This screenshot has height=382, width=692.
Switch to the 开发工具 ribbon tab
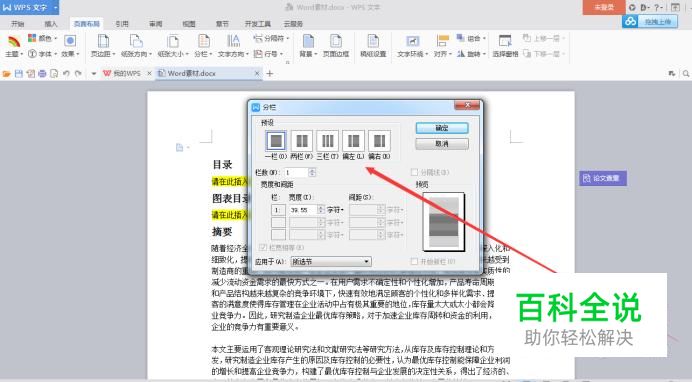pos(258,24)
